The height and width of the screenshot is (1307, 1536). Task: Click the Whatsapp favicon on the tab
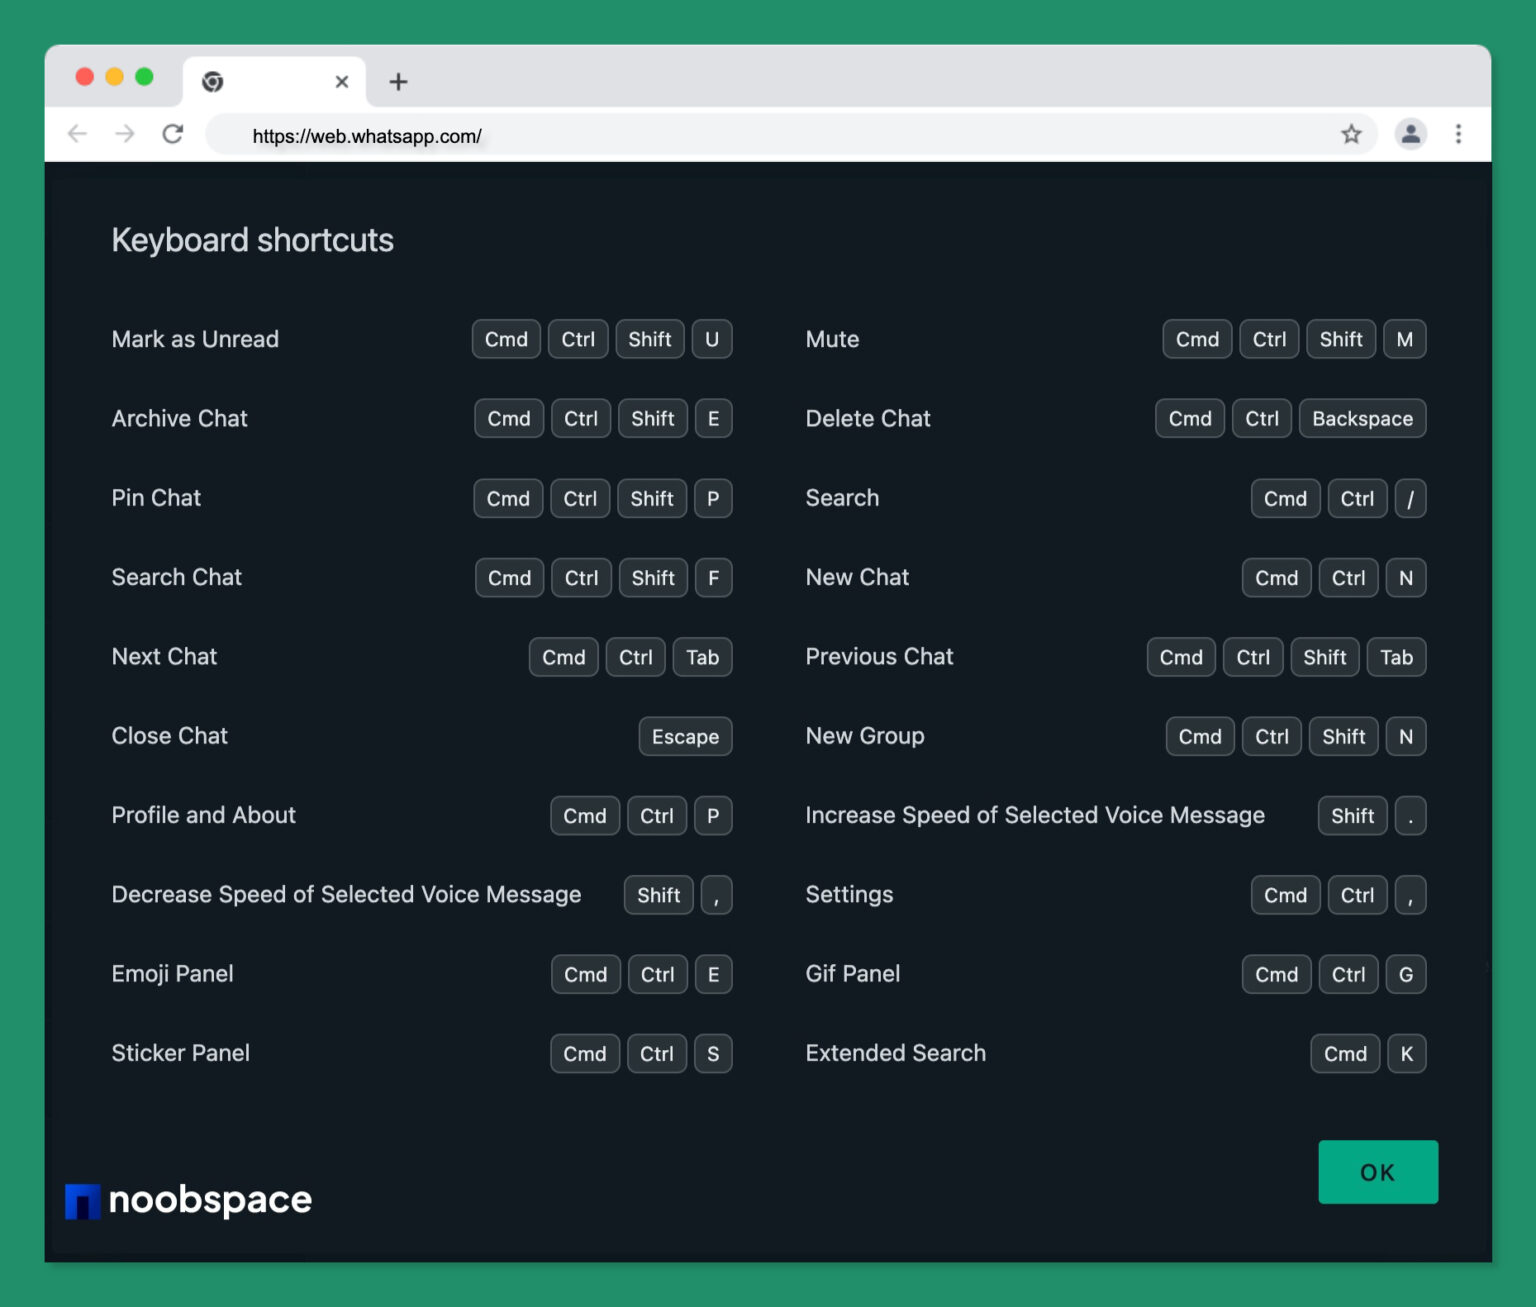click(211, 81)
